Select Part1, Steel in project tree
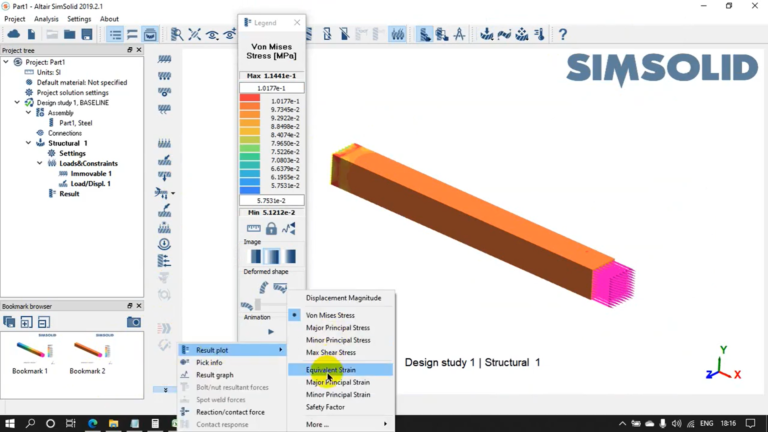The width and height of the screenshot is (768, 432). click(75, 123)
